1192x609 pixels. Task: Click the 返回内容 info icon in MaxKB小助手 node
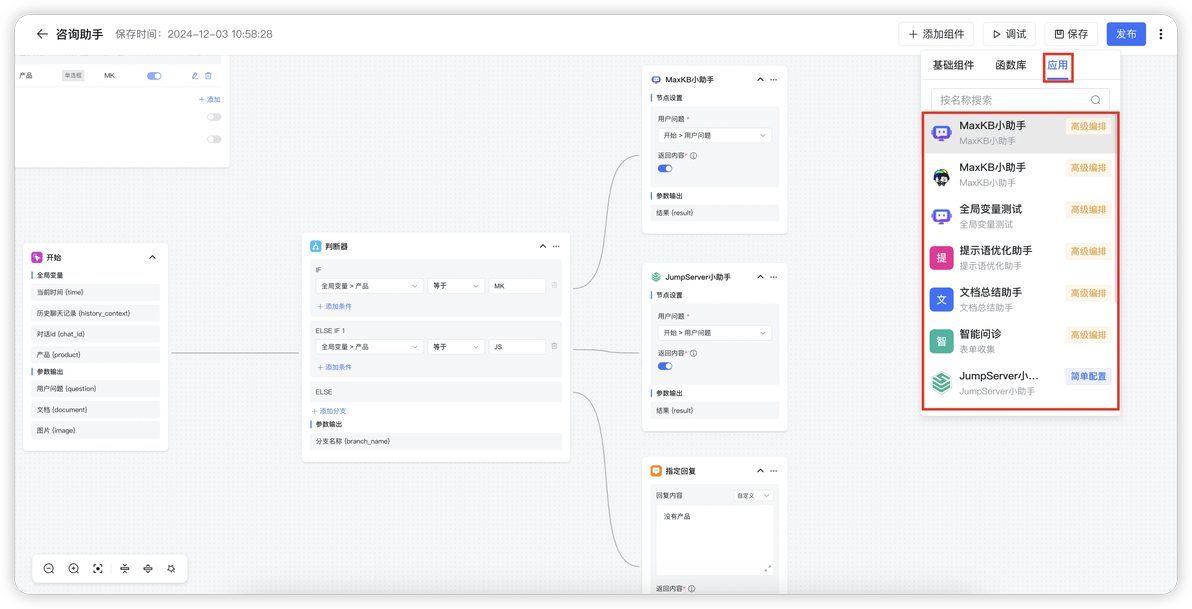pyautogui.click(x=693, y=156)
